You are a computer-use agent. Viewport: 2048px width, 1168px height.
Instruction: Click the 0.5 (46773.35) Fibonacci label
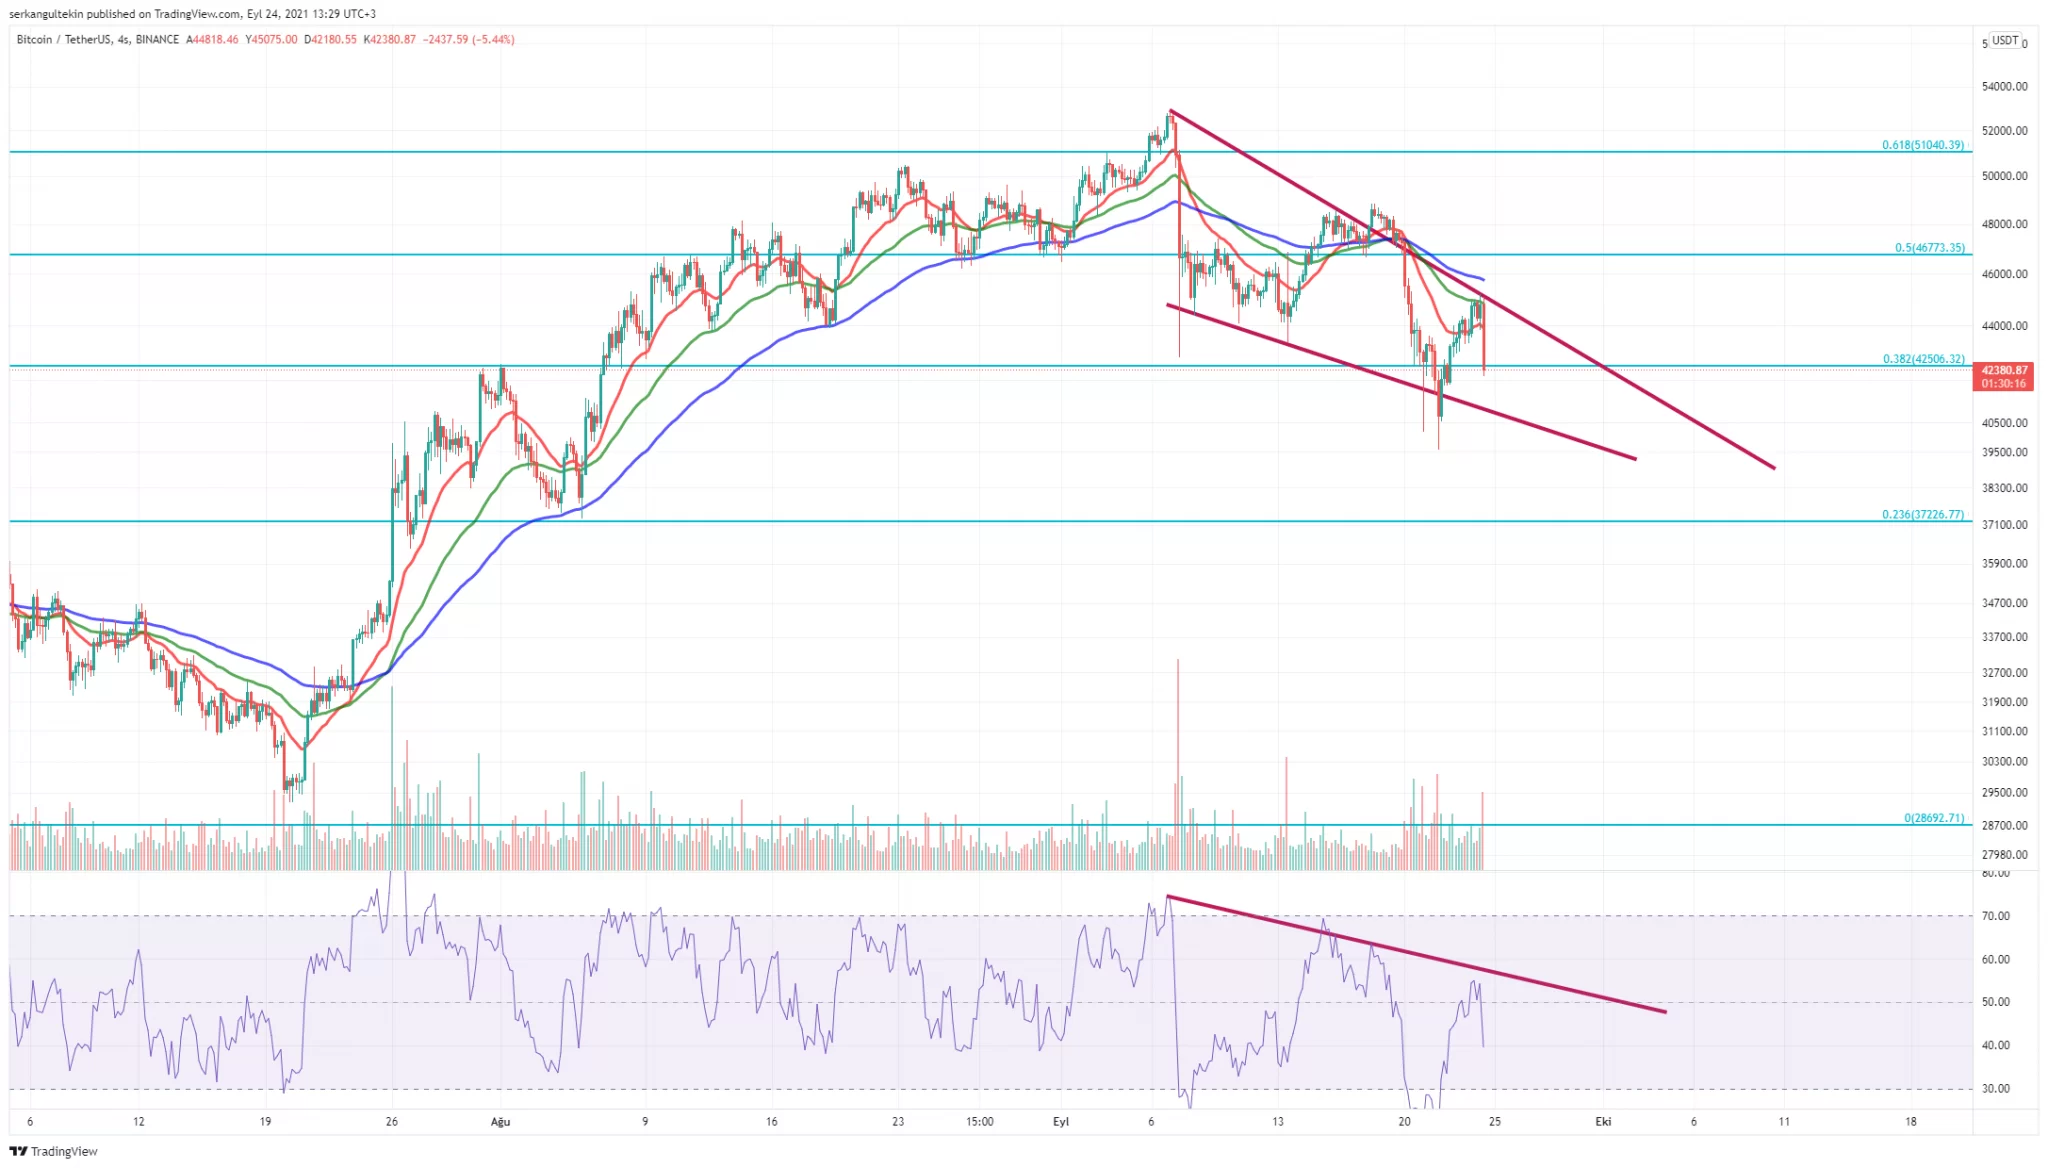(x=1929, y=247)
